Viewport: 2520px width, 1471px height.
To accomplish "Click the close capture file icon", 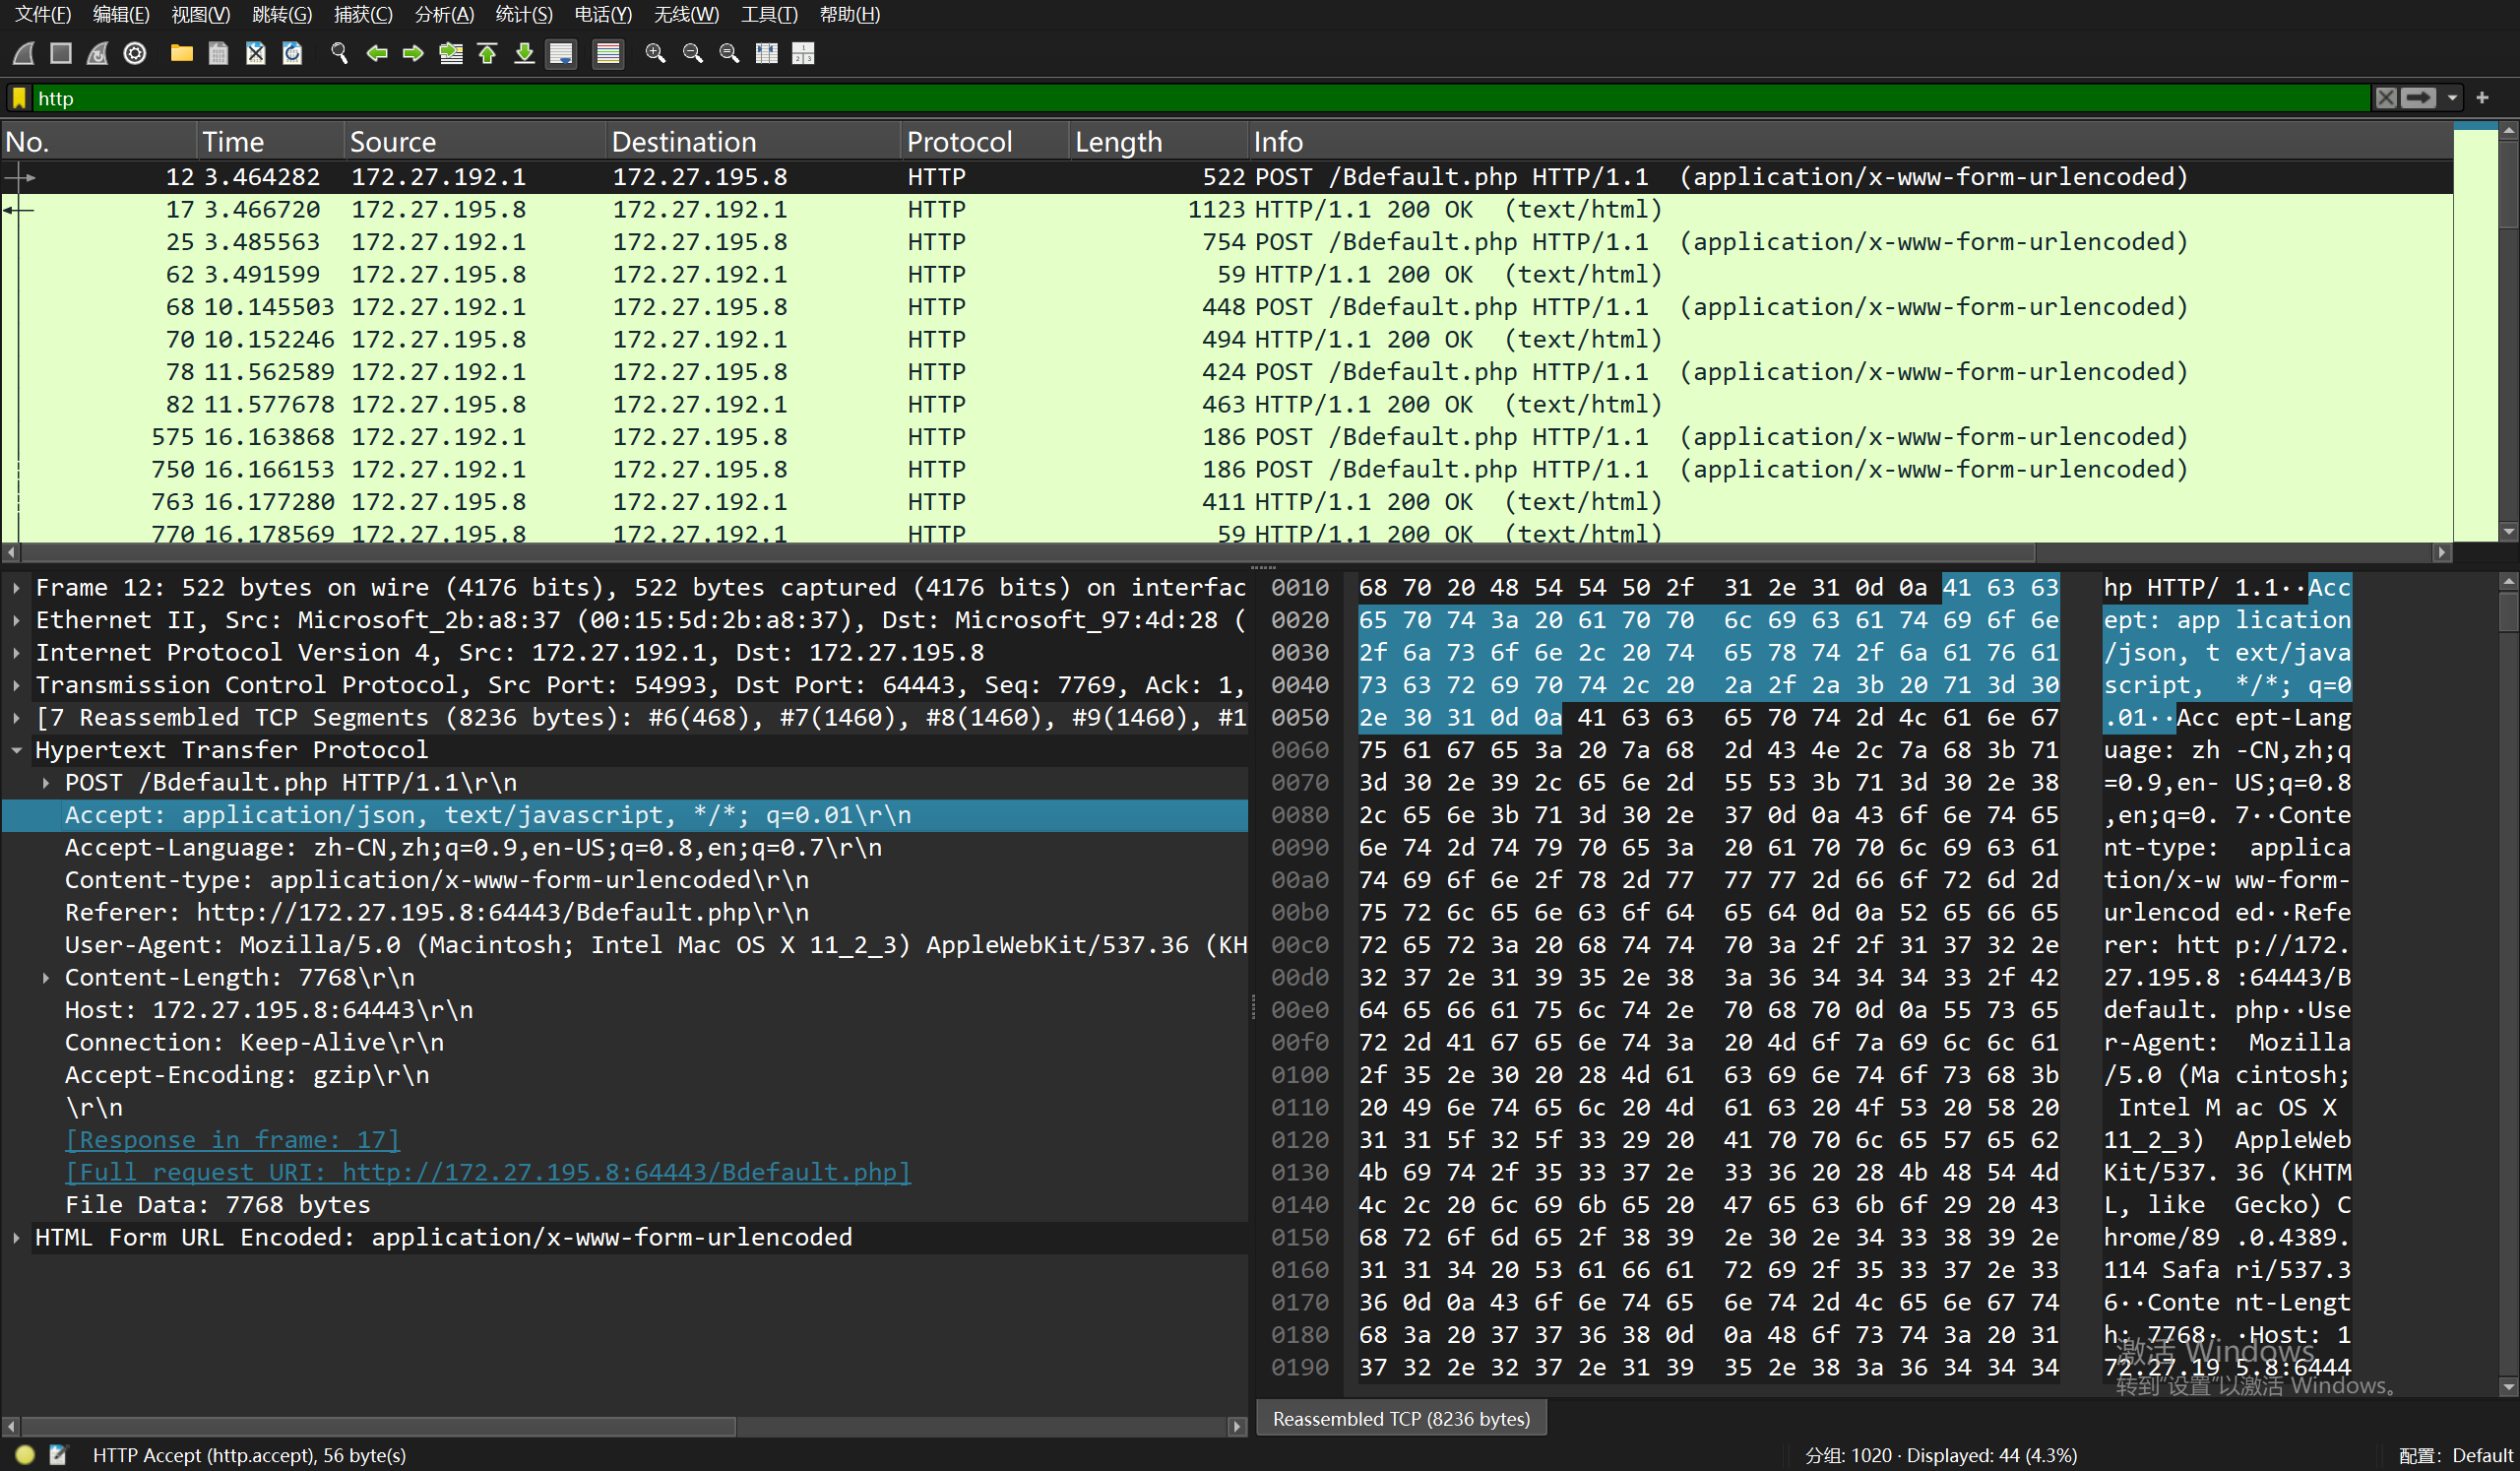I will pos(255,54).
